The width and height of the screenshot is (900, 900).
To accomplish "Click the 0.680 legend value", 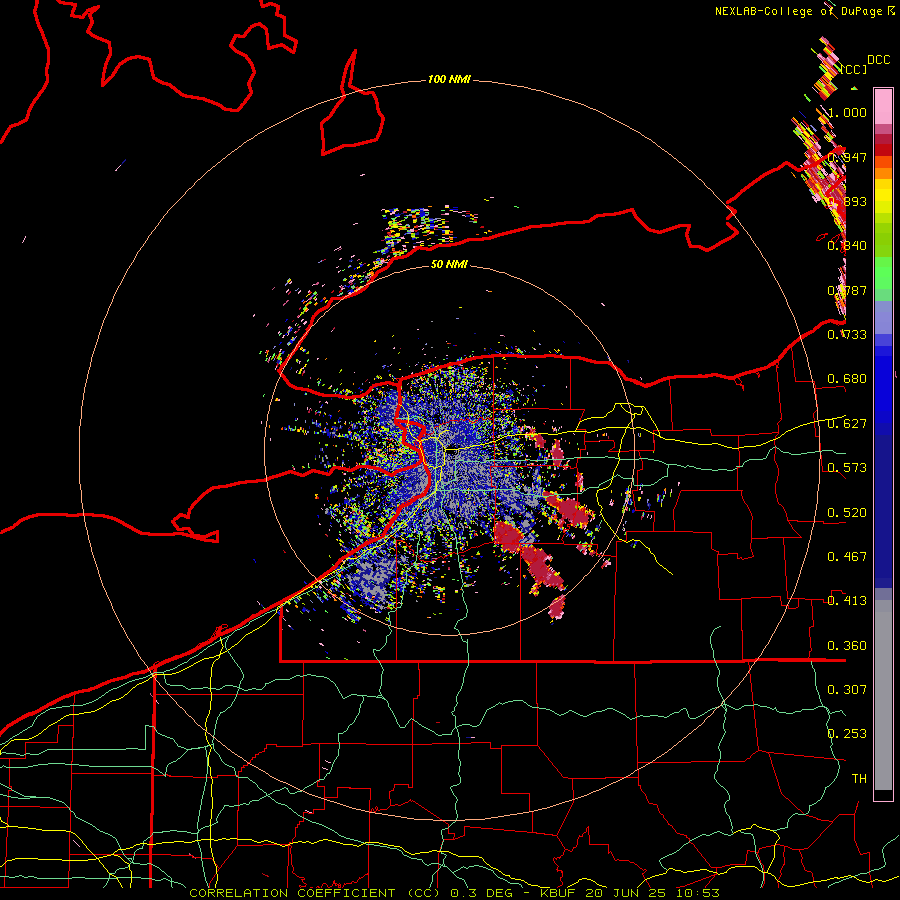I will (847, 379).
